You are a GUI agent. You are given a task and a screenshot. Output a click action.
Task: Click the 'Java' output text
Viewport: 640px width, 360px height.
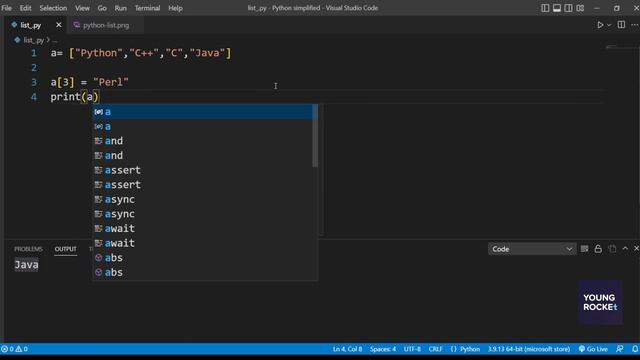coord(27,265)
